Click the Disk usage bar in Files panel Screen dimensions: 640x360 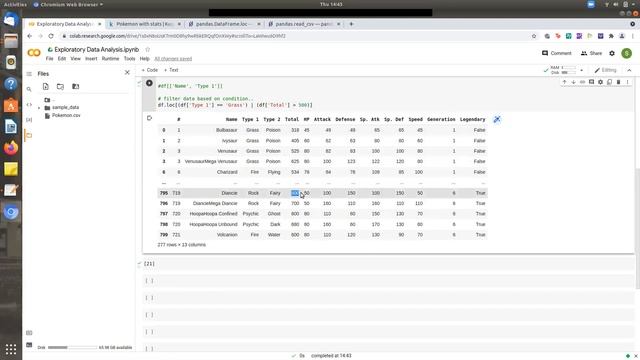point(73,347)
